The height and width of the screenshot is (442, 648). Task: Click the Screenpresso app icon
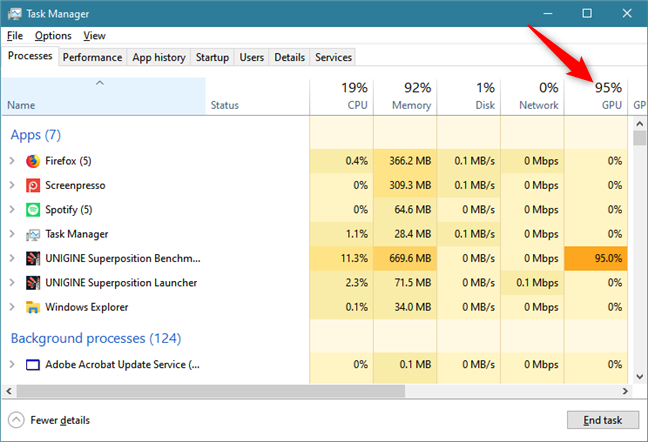coord(33,185)
